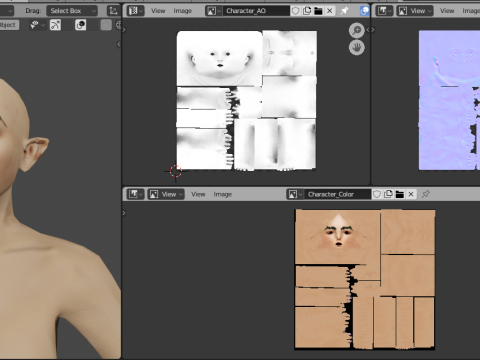Viewport: 480px width, 360px height.
Task: Click the character's ear in 3D viewport
Action: point(35,154)
